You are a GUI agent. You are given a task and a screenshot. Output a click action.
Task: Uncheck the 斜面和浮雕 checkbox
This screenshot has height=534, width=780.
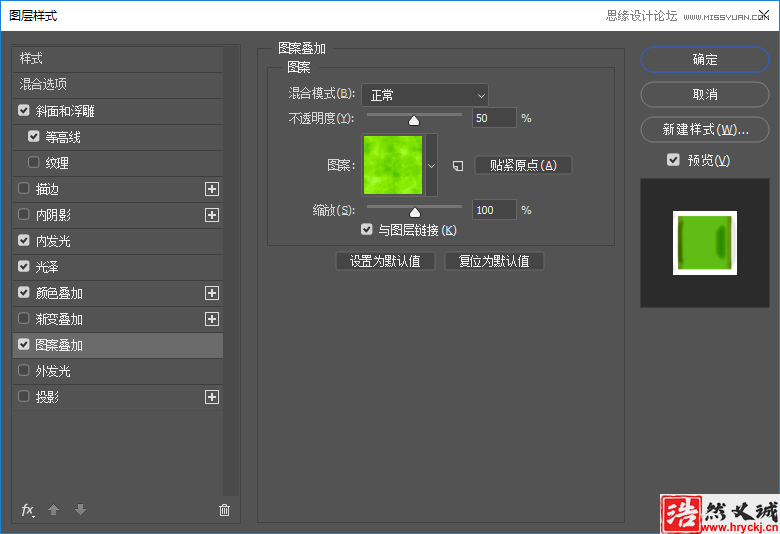coord(24,110)
